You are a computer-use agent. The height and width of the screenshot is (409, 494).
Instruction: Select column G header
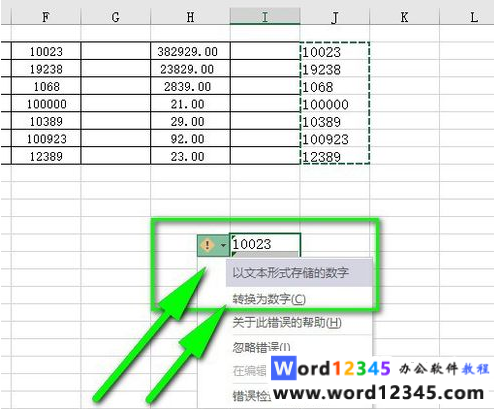point(116,17)
